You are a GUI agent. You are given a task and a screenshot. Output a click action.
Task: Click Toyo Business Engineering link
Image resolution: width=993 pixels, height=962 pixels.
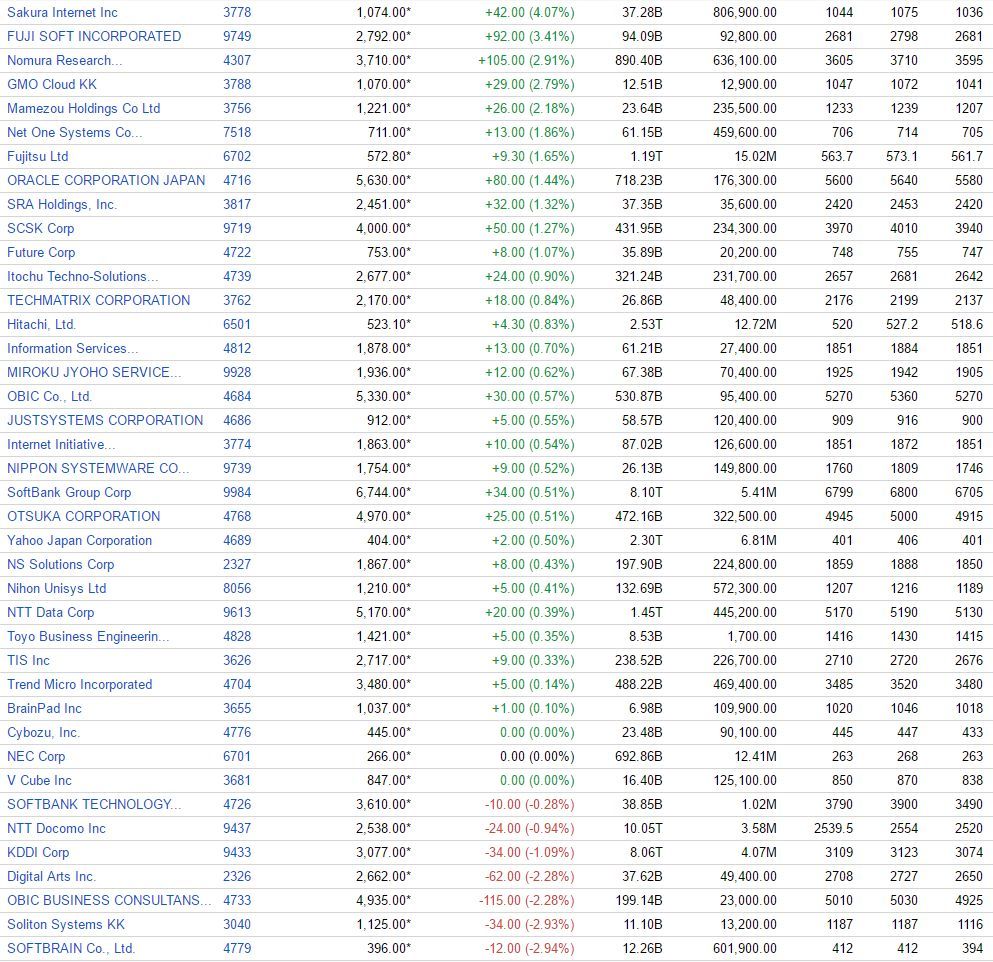[88, 638]
